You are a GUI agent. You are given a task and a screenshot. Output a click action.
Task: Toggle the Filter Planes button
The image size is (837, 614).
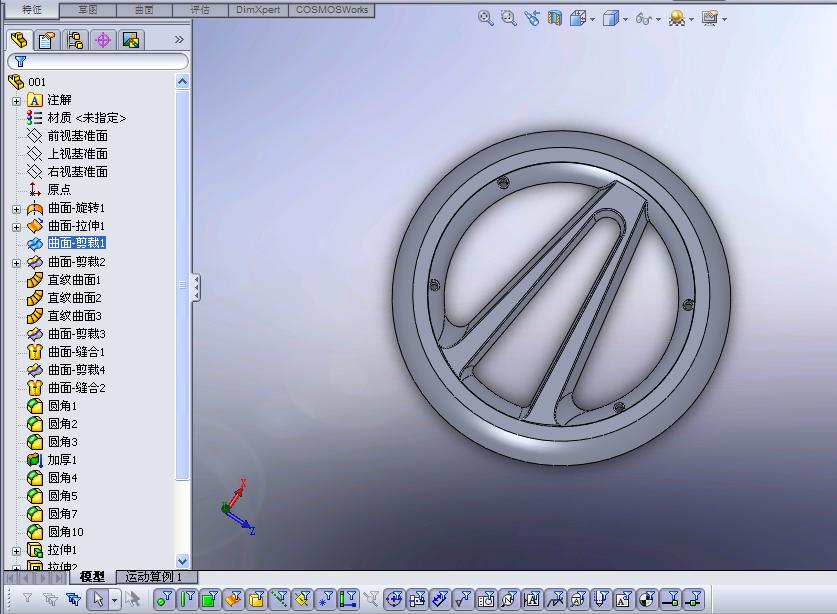tap(302, 599)
